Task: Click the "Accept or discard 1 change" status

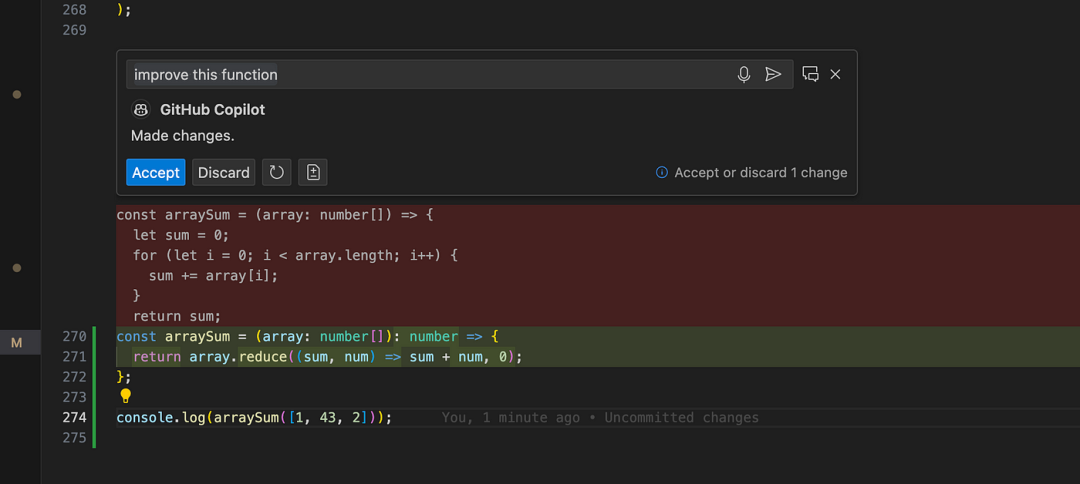Action: coord(760,172)
